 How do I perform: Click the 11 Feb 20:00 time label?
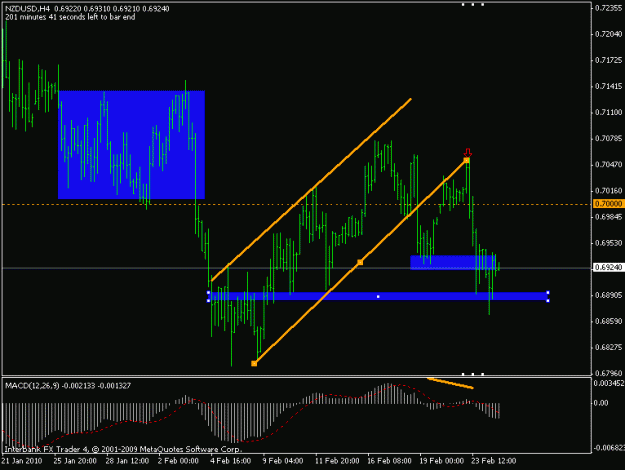click(x=337, y=461)
